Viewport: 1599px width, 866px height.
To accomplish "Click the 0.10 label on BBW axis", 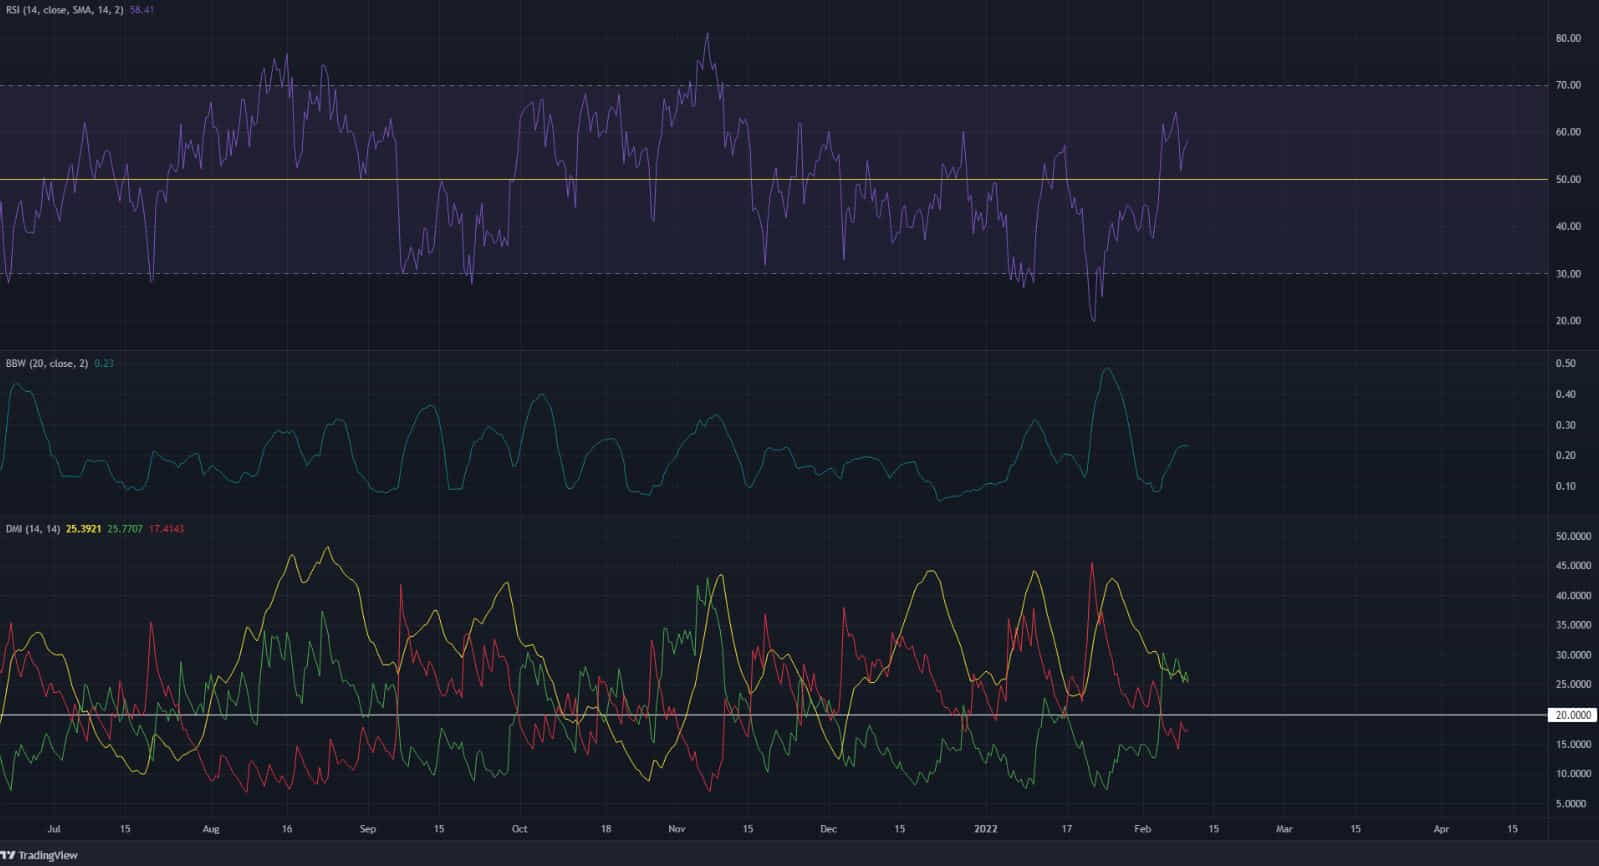I will (x=1566, y=486).
